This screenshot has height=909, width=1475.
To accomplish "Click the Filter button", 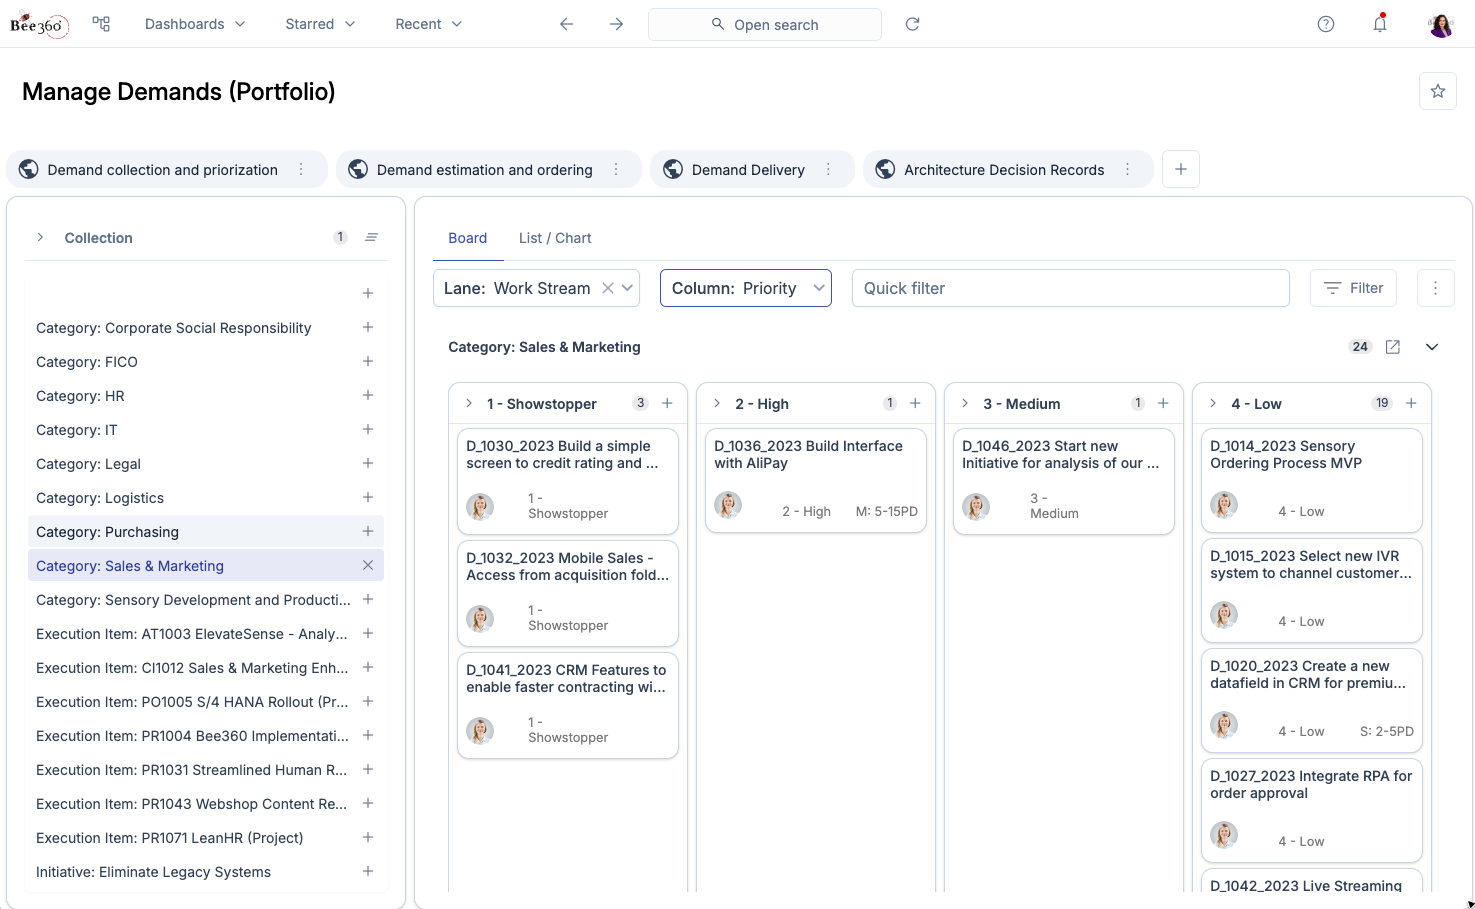I will click(x=1353, y=288).
